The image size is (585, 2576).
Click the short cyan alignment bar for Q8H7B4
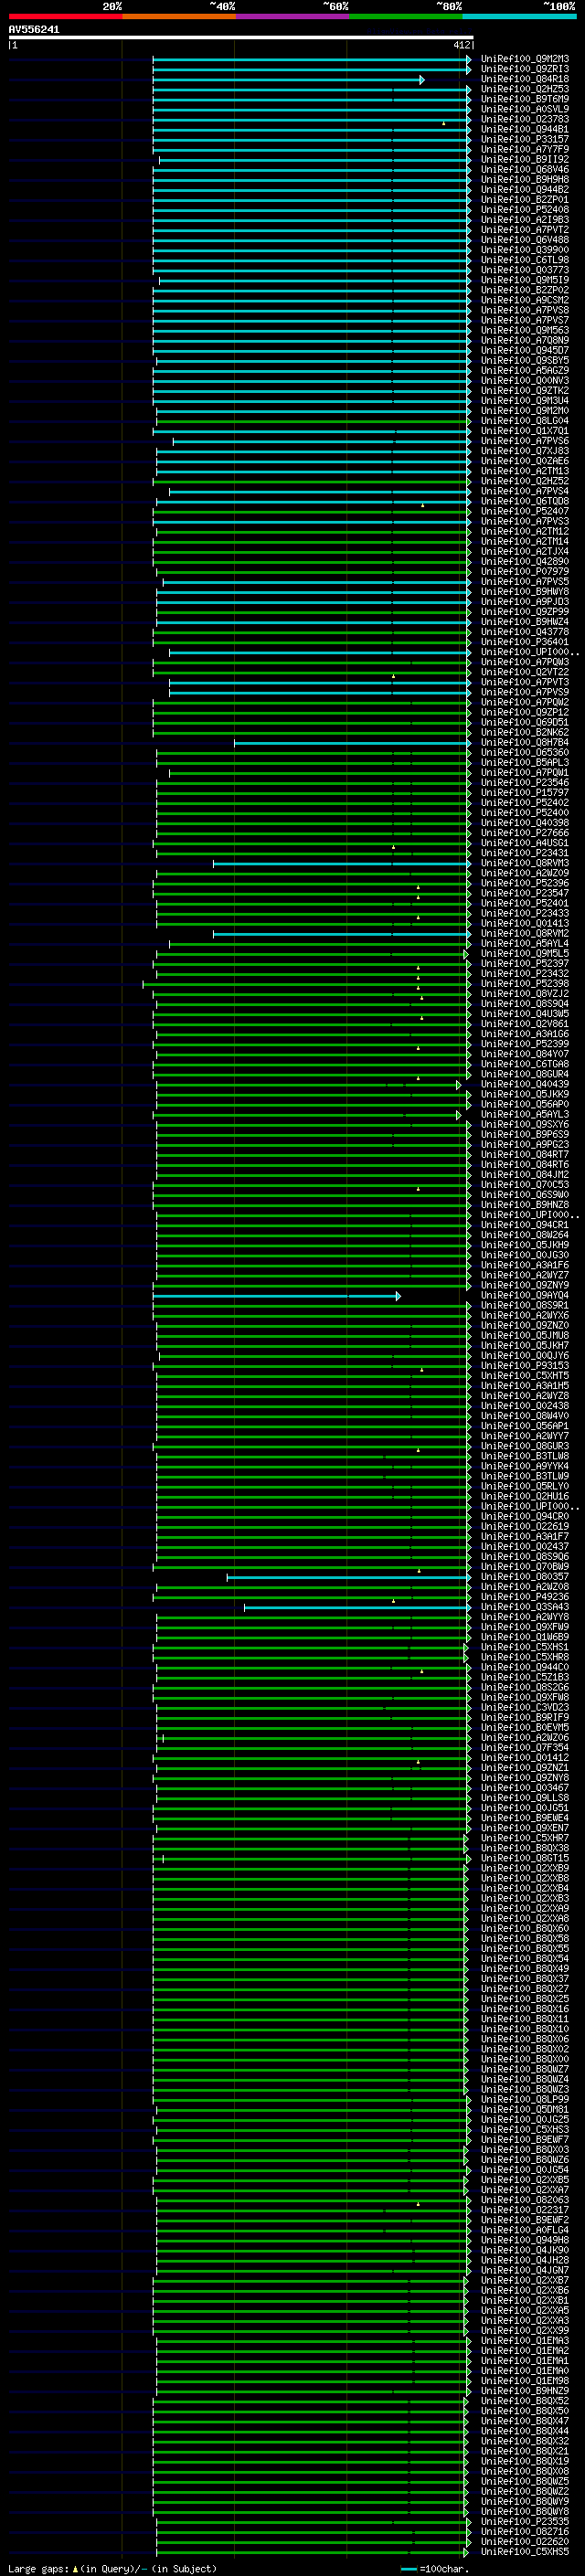pyautogui.click(x=352, y=743)
